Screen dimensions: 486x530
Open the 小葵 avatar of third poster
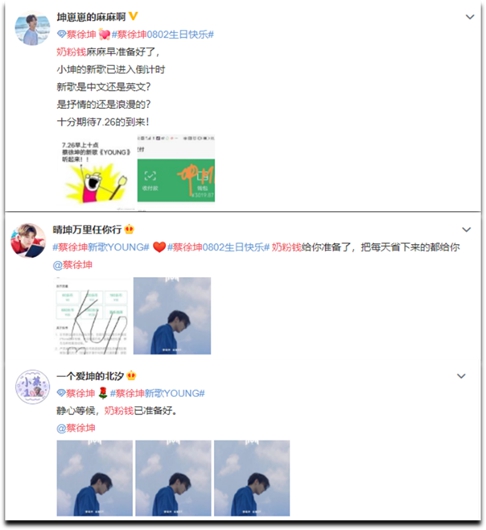(x=32, y=387)
